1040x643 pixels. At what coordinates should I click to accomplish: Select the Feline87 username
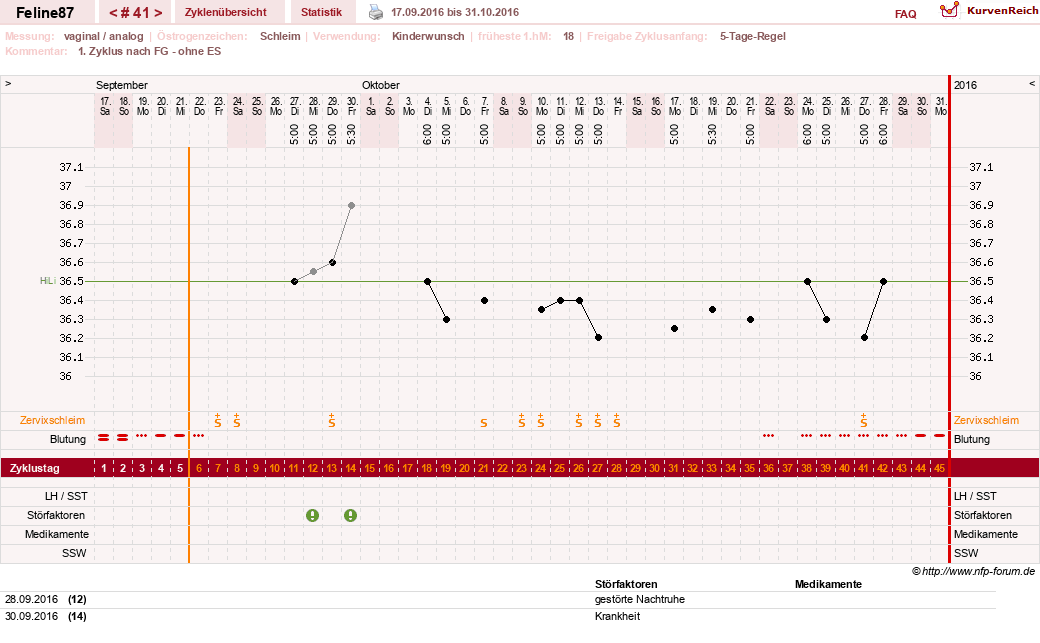45,13
